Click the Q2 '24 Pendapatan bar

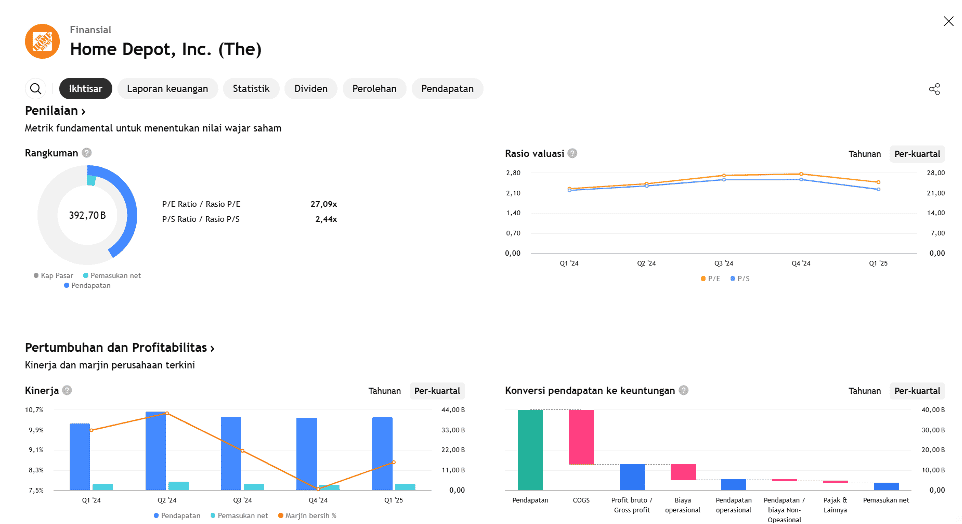156,449
